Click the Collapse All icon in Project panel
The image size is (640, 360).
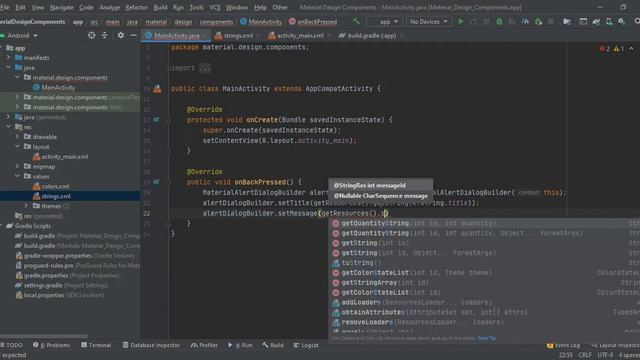point(104,36)
